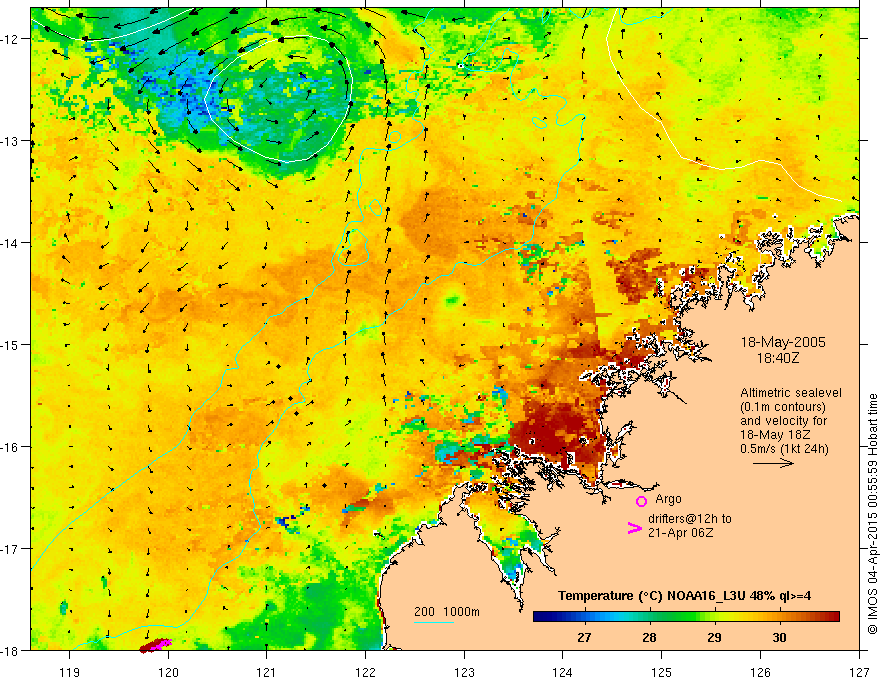Click the 29 colorbar tick label
The height and width of the screenshot is (680, 880).
coord(714,637)
